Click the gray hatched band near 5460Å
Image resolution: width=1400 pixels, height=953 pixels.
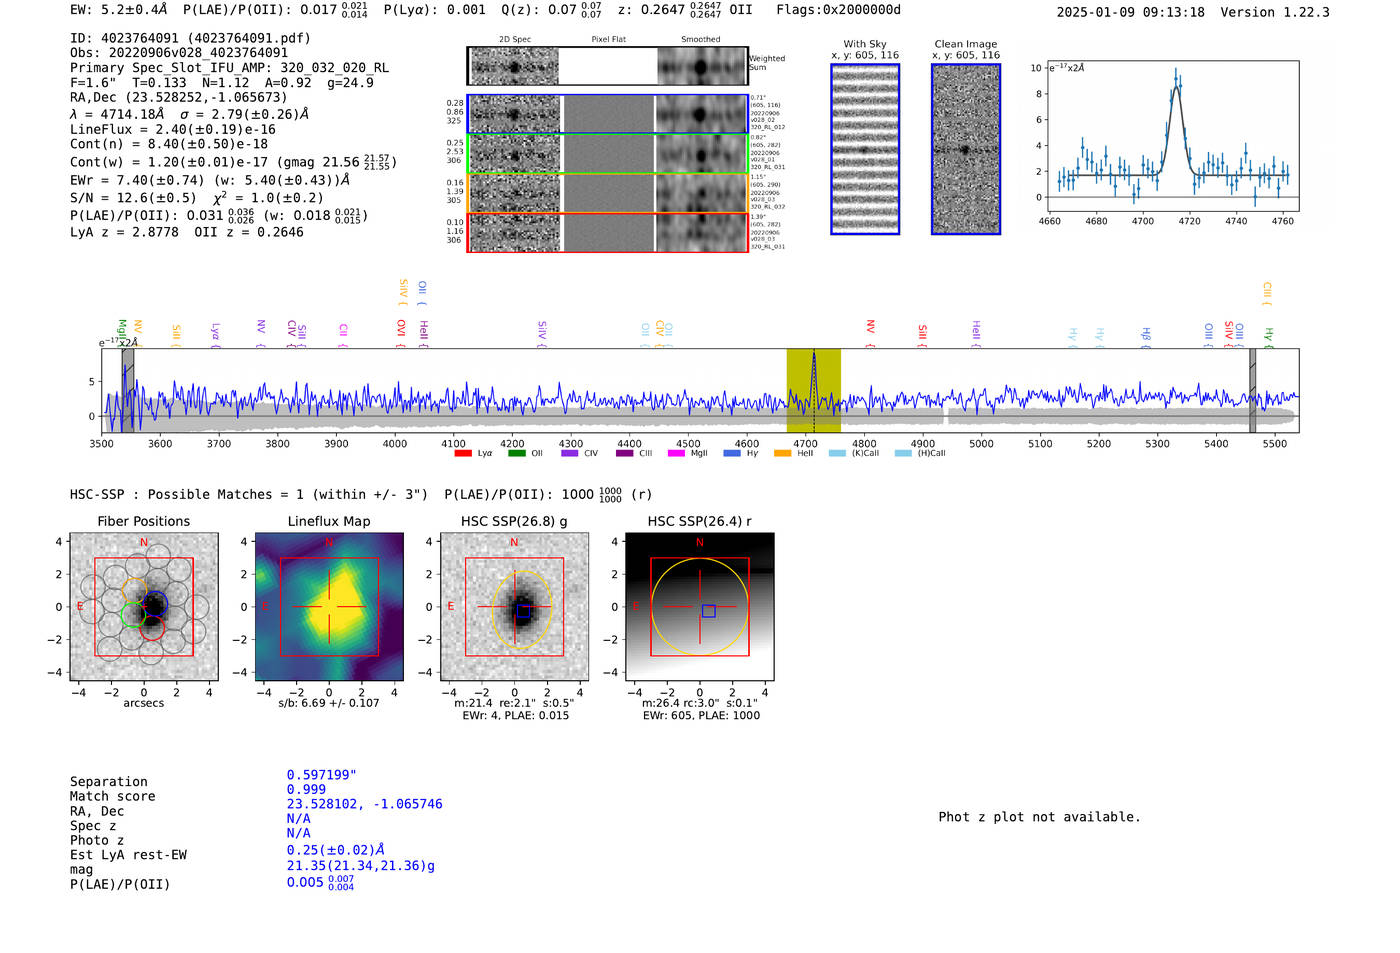tap(1252, 391)
